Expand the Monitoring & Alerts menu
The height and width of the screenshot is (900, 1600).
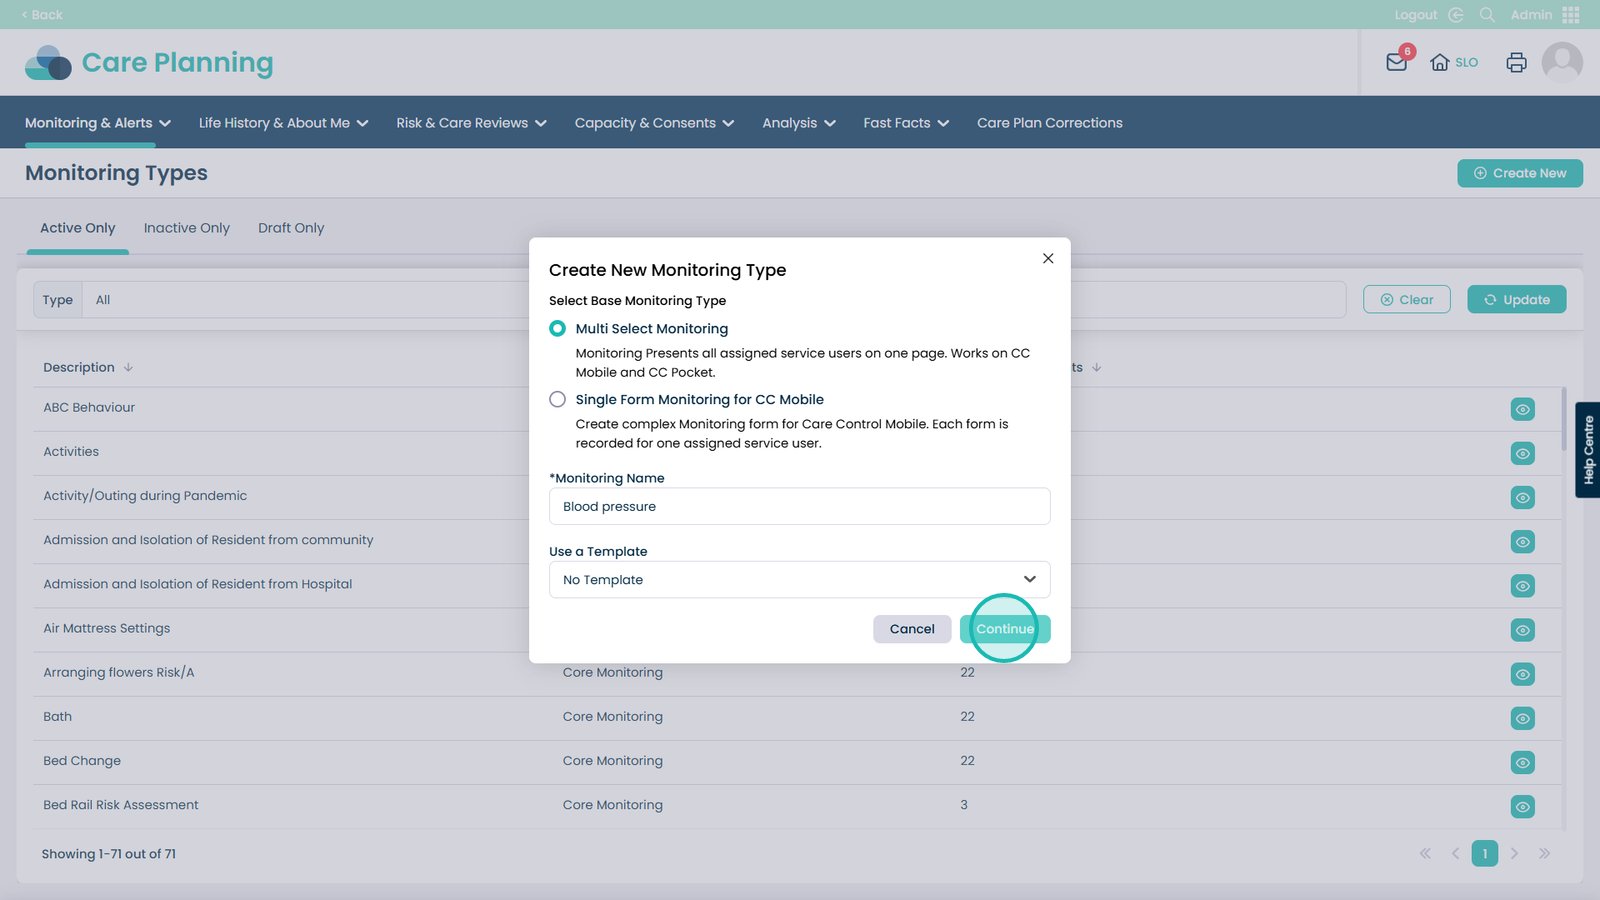point(98,123)
